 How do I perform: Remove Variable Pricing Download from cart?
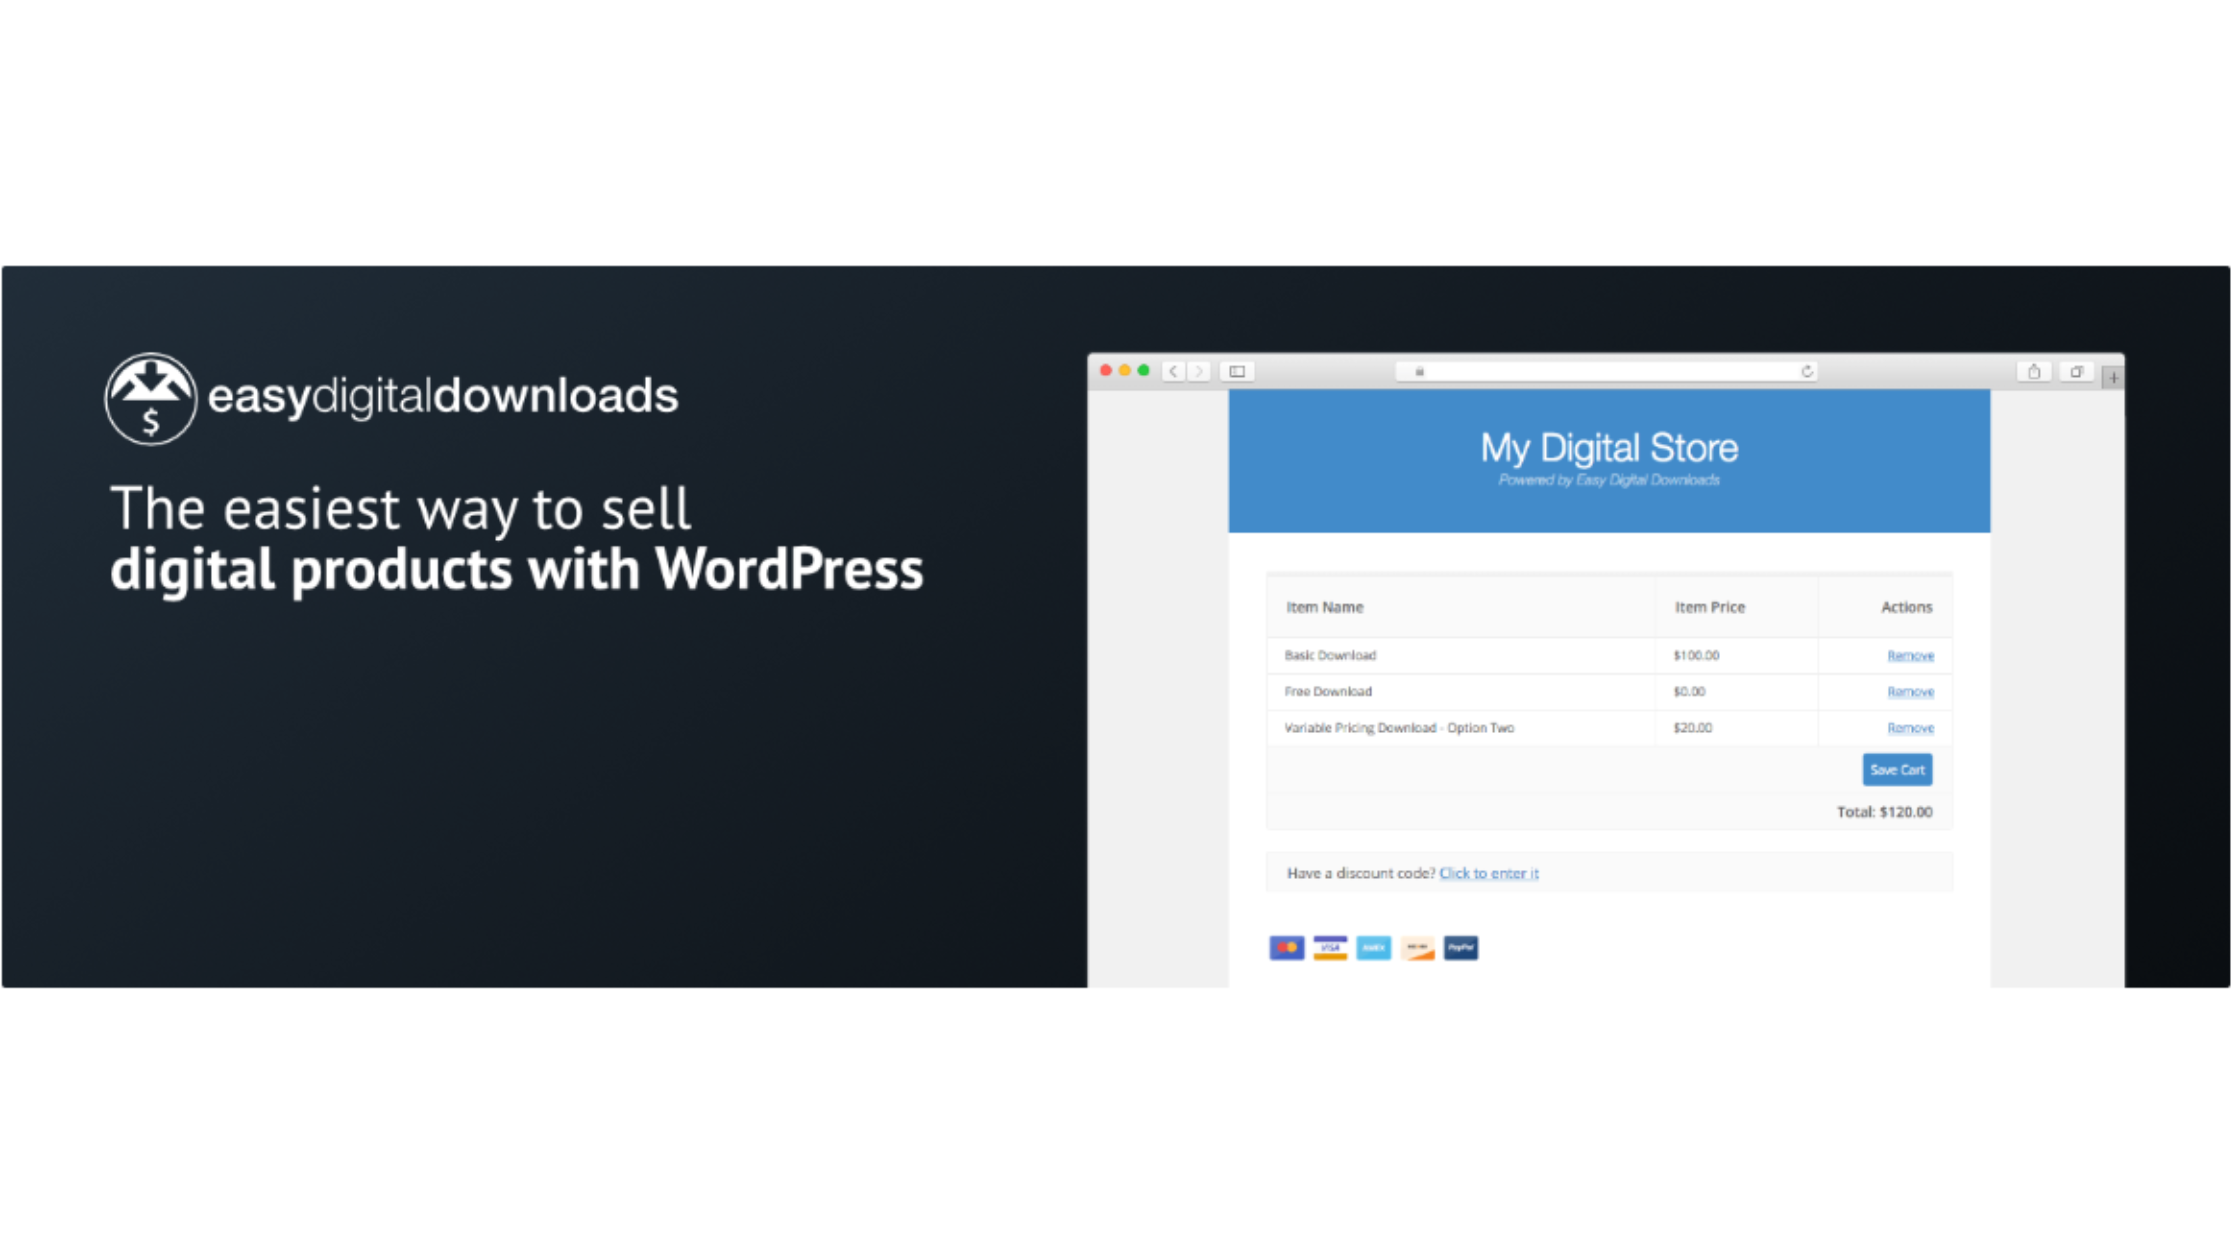[x=1910, y=728]
